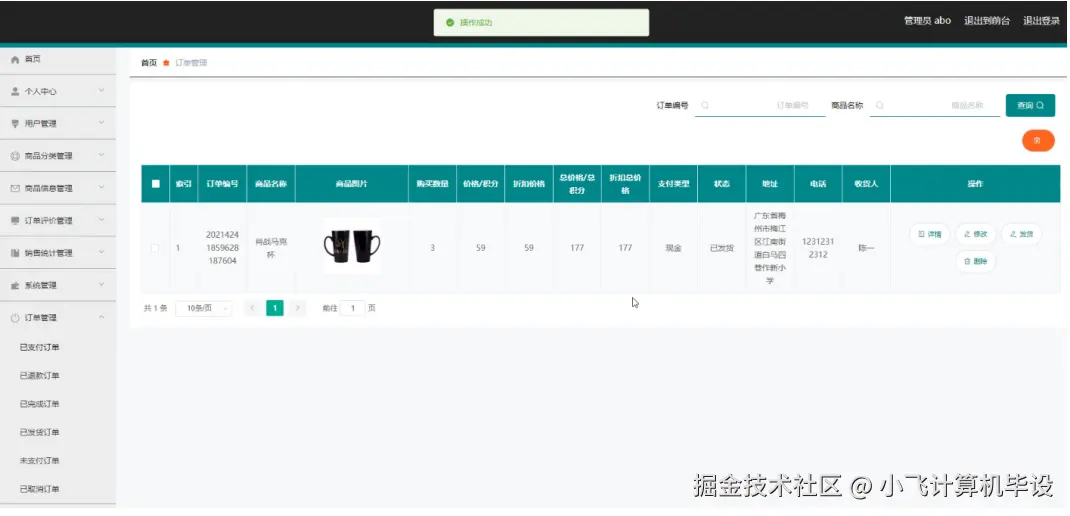The width and height of the screenshot is (1070, 516).
Task: Go to previous page arrow
Action: click(252, 309)
